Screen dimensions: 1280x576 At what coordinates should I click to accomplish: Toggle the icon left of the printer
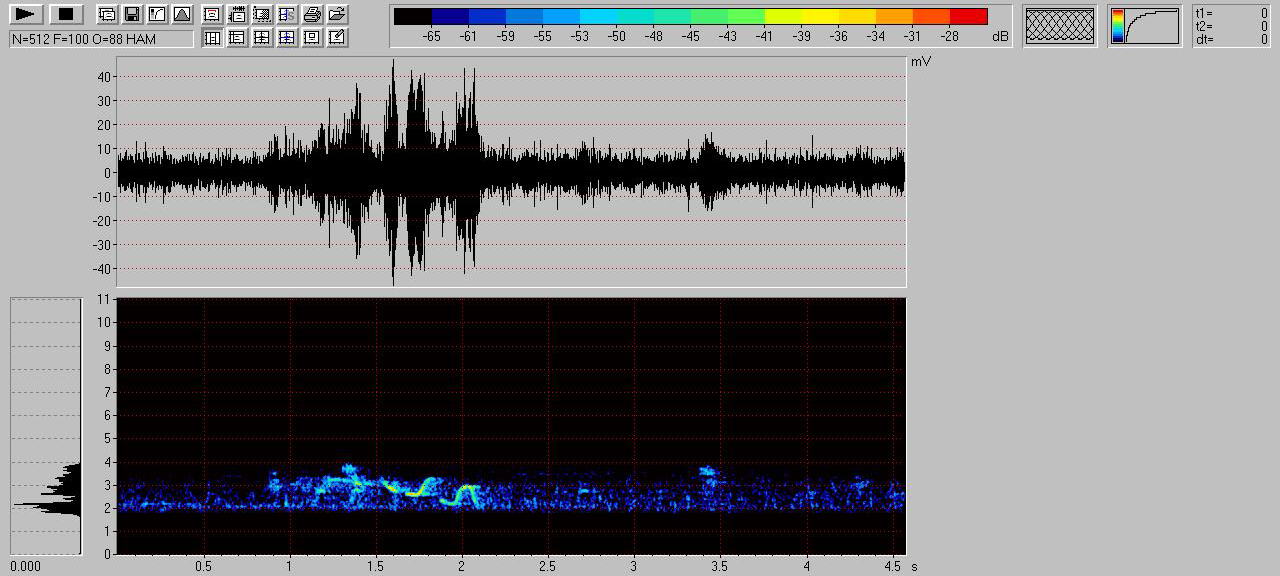click(x=287, y=14)
